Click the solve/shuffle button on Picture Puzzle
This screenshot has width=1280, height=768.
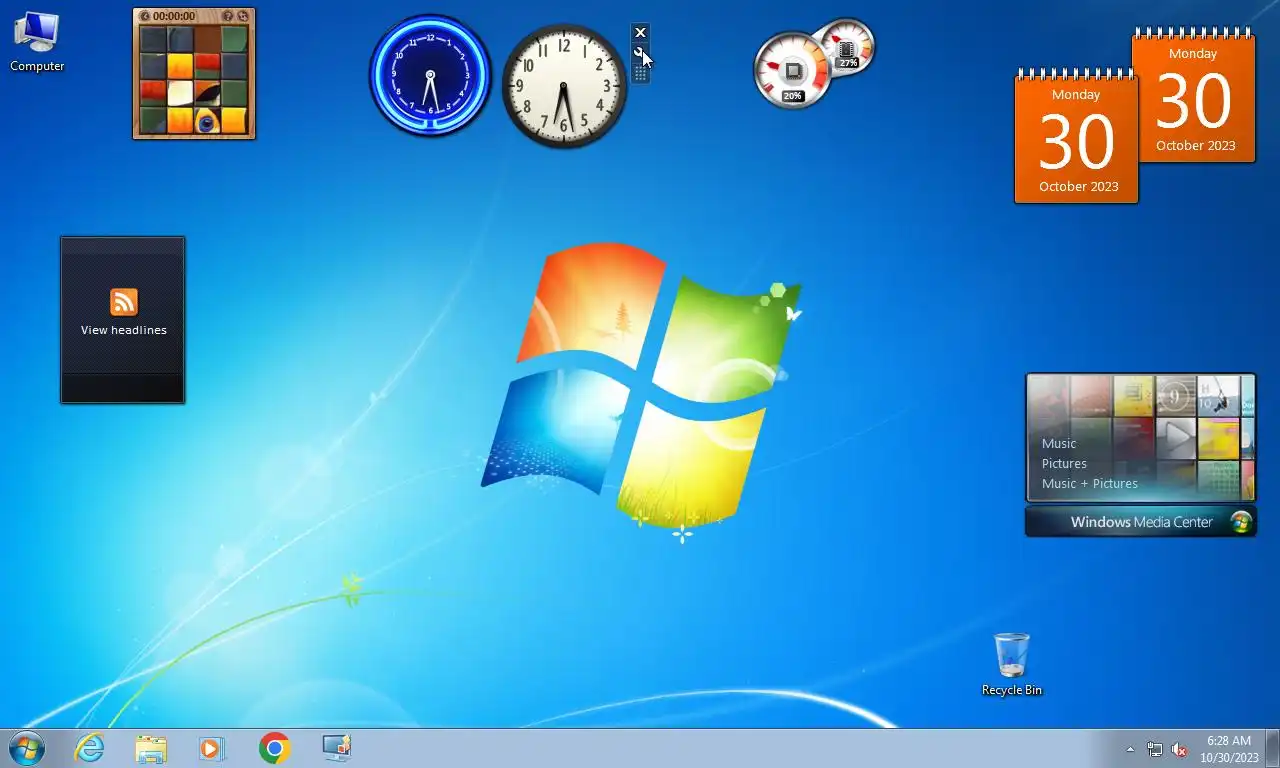[242, 16]
